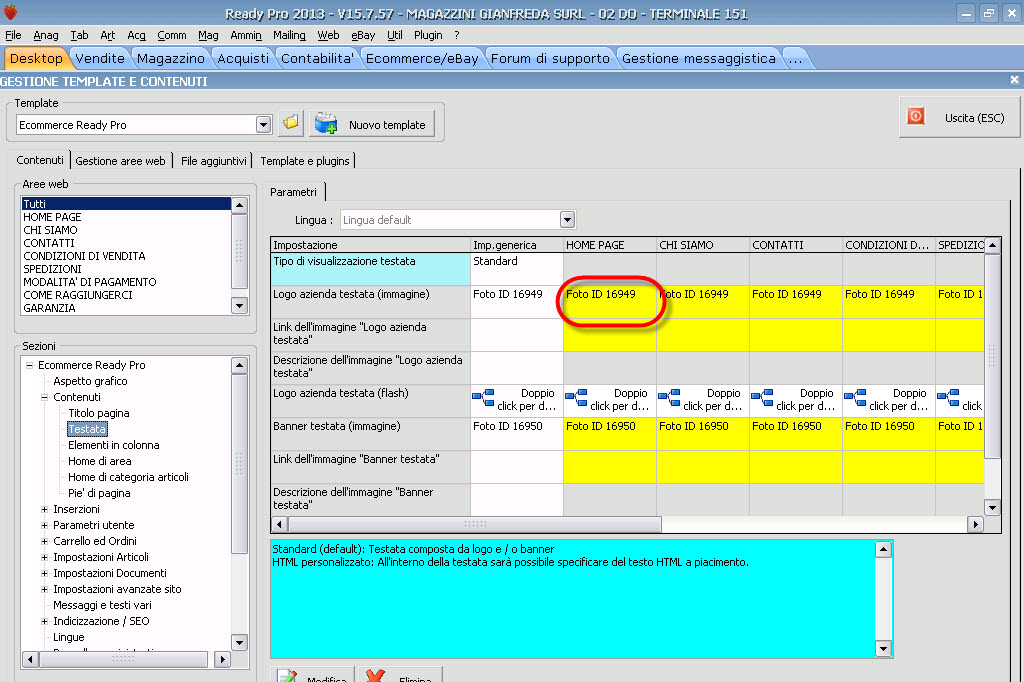Click the Modifica button
The width and height of the screenshot is (1024, 682).
pyautogui.click(x=313, y=675)
